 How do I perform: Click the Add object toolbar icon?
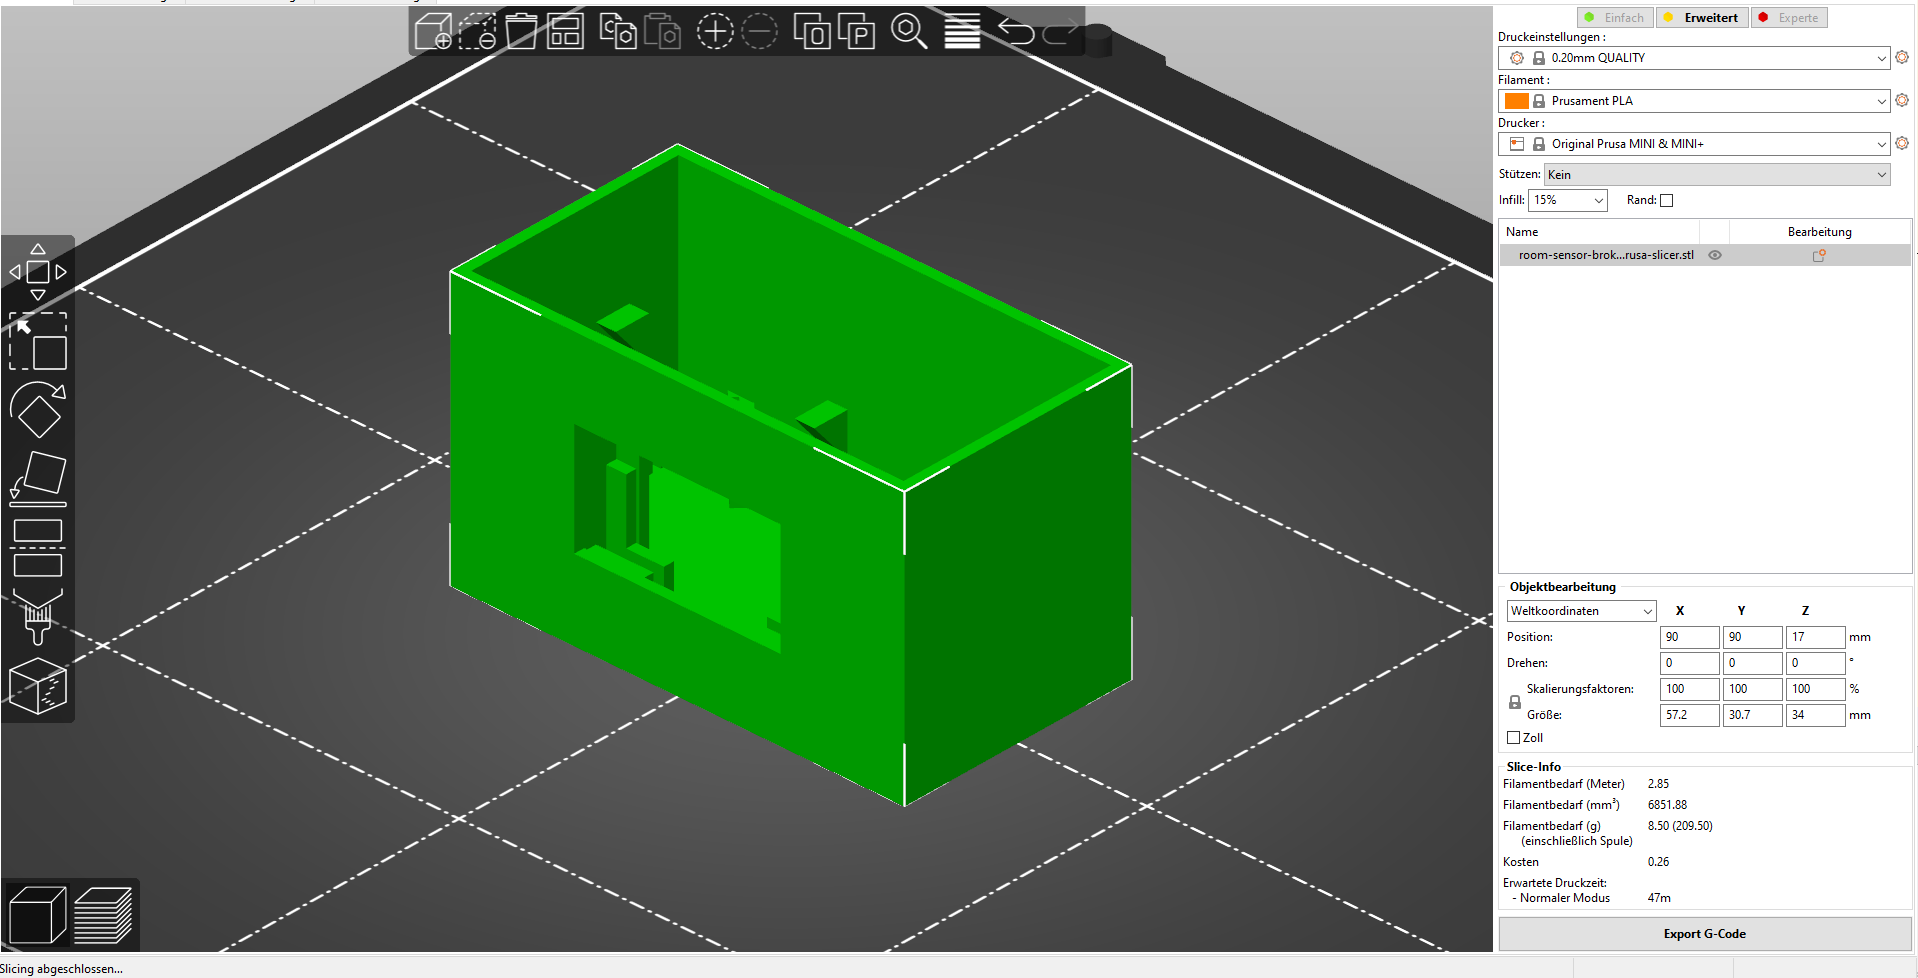click(433, 32)
